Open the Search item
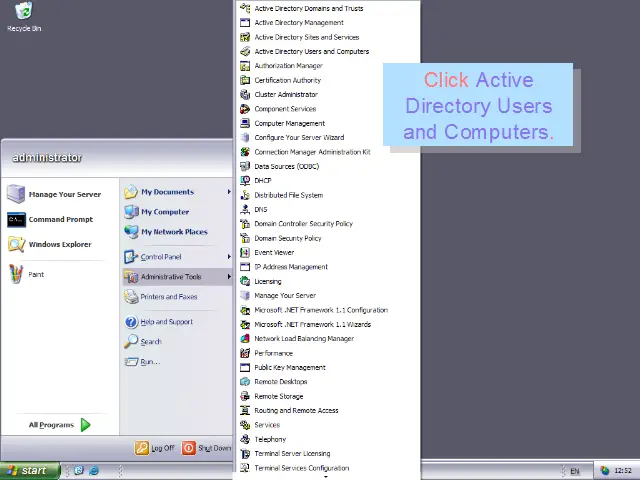This screenshot has width=640, height=480. [177, 342]
